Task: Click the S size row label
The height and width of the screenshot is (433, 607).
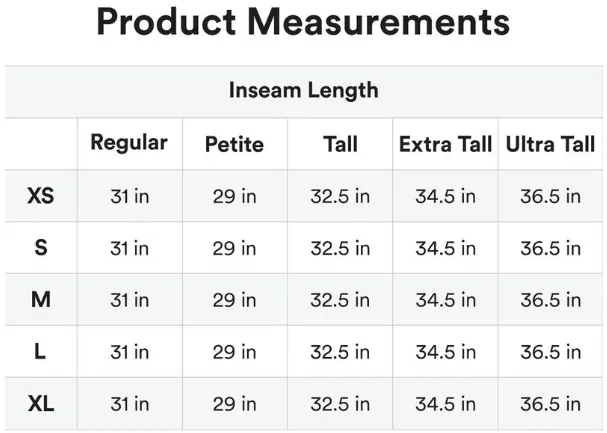Action: (41, 248)
